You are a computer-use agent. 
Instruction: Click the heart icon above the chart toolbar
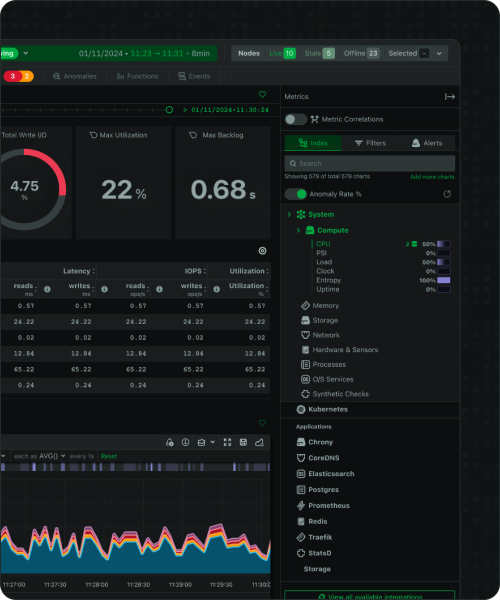pyautogui.click(x=262, y=423)
